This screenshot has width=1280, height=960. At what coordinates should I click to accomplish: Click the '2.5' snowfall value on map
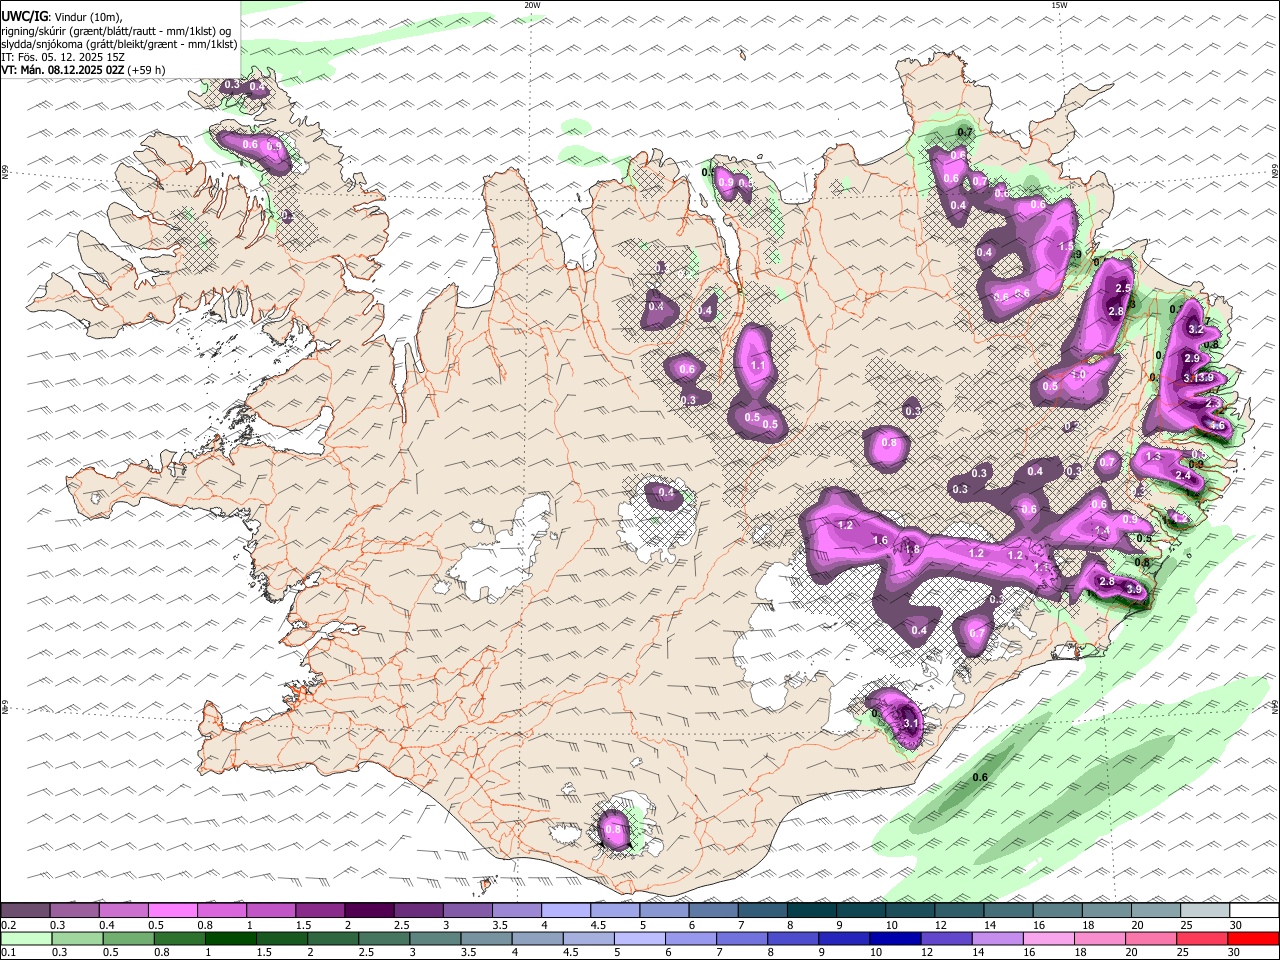click(x=1122, y=288)
